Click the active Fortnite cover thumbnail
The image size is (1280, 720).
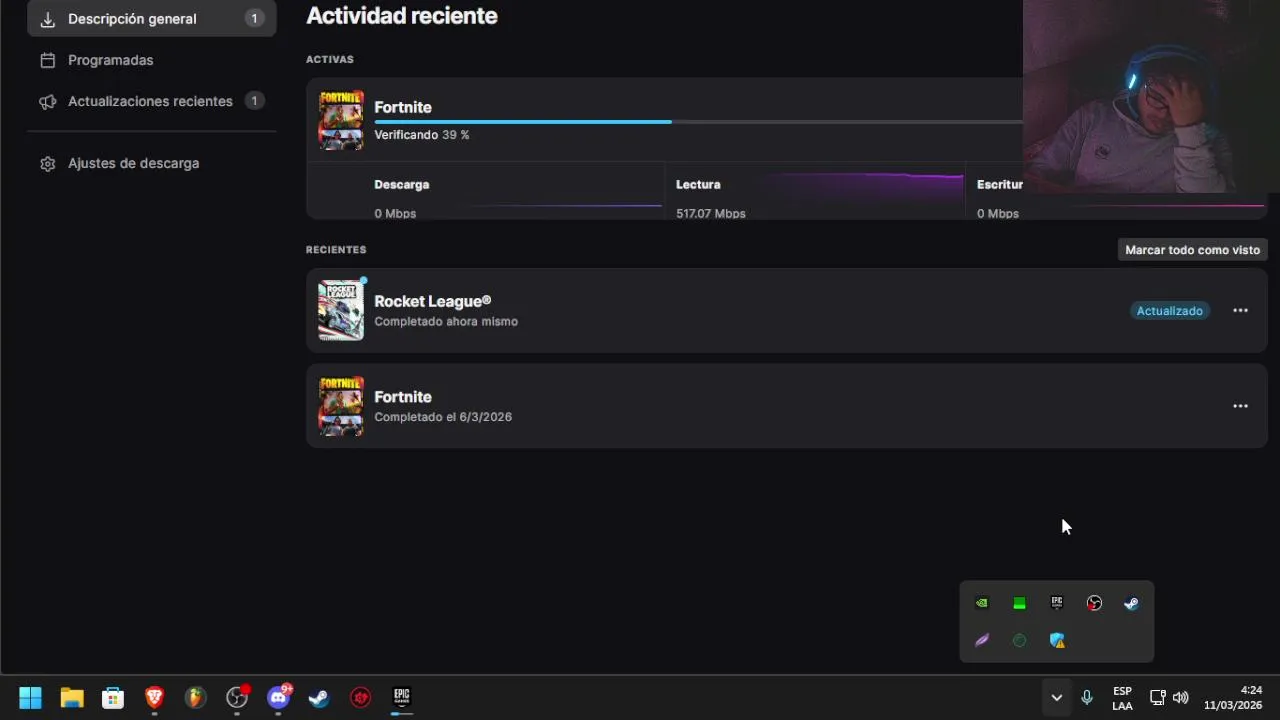click(341, 120)
